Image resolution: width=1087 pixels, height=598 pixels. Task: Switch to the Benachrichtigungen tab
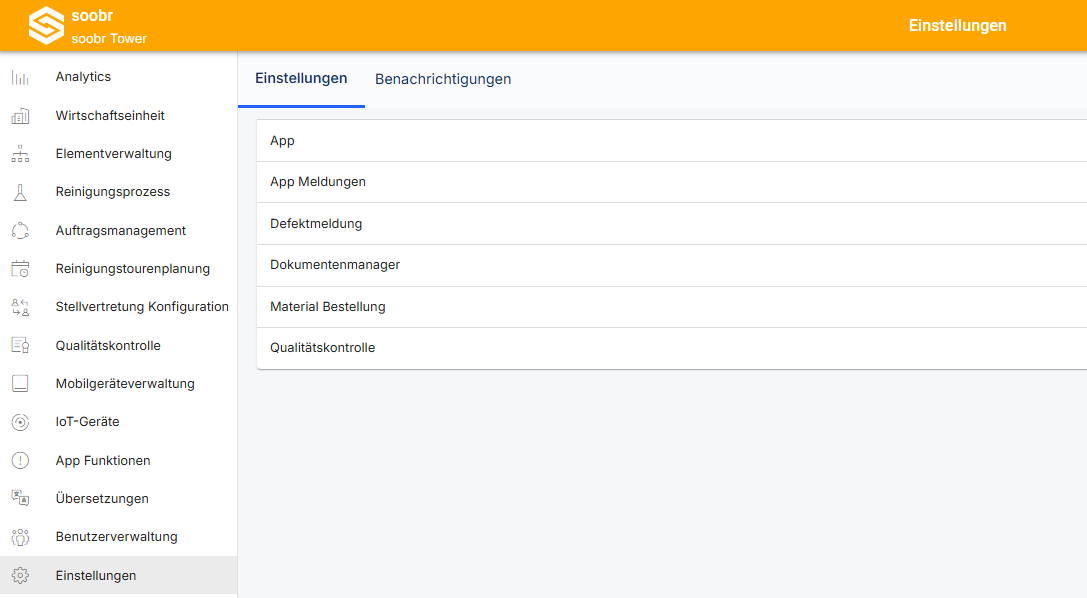click(443, 79)
